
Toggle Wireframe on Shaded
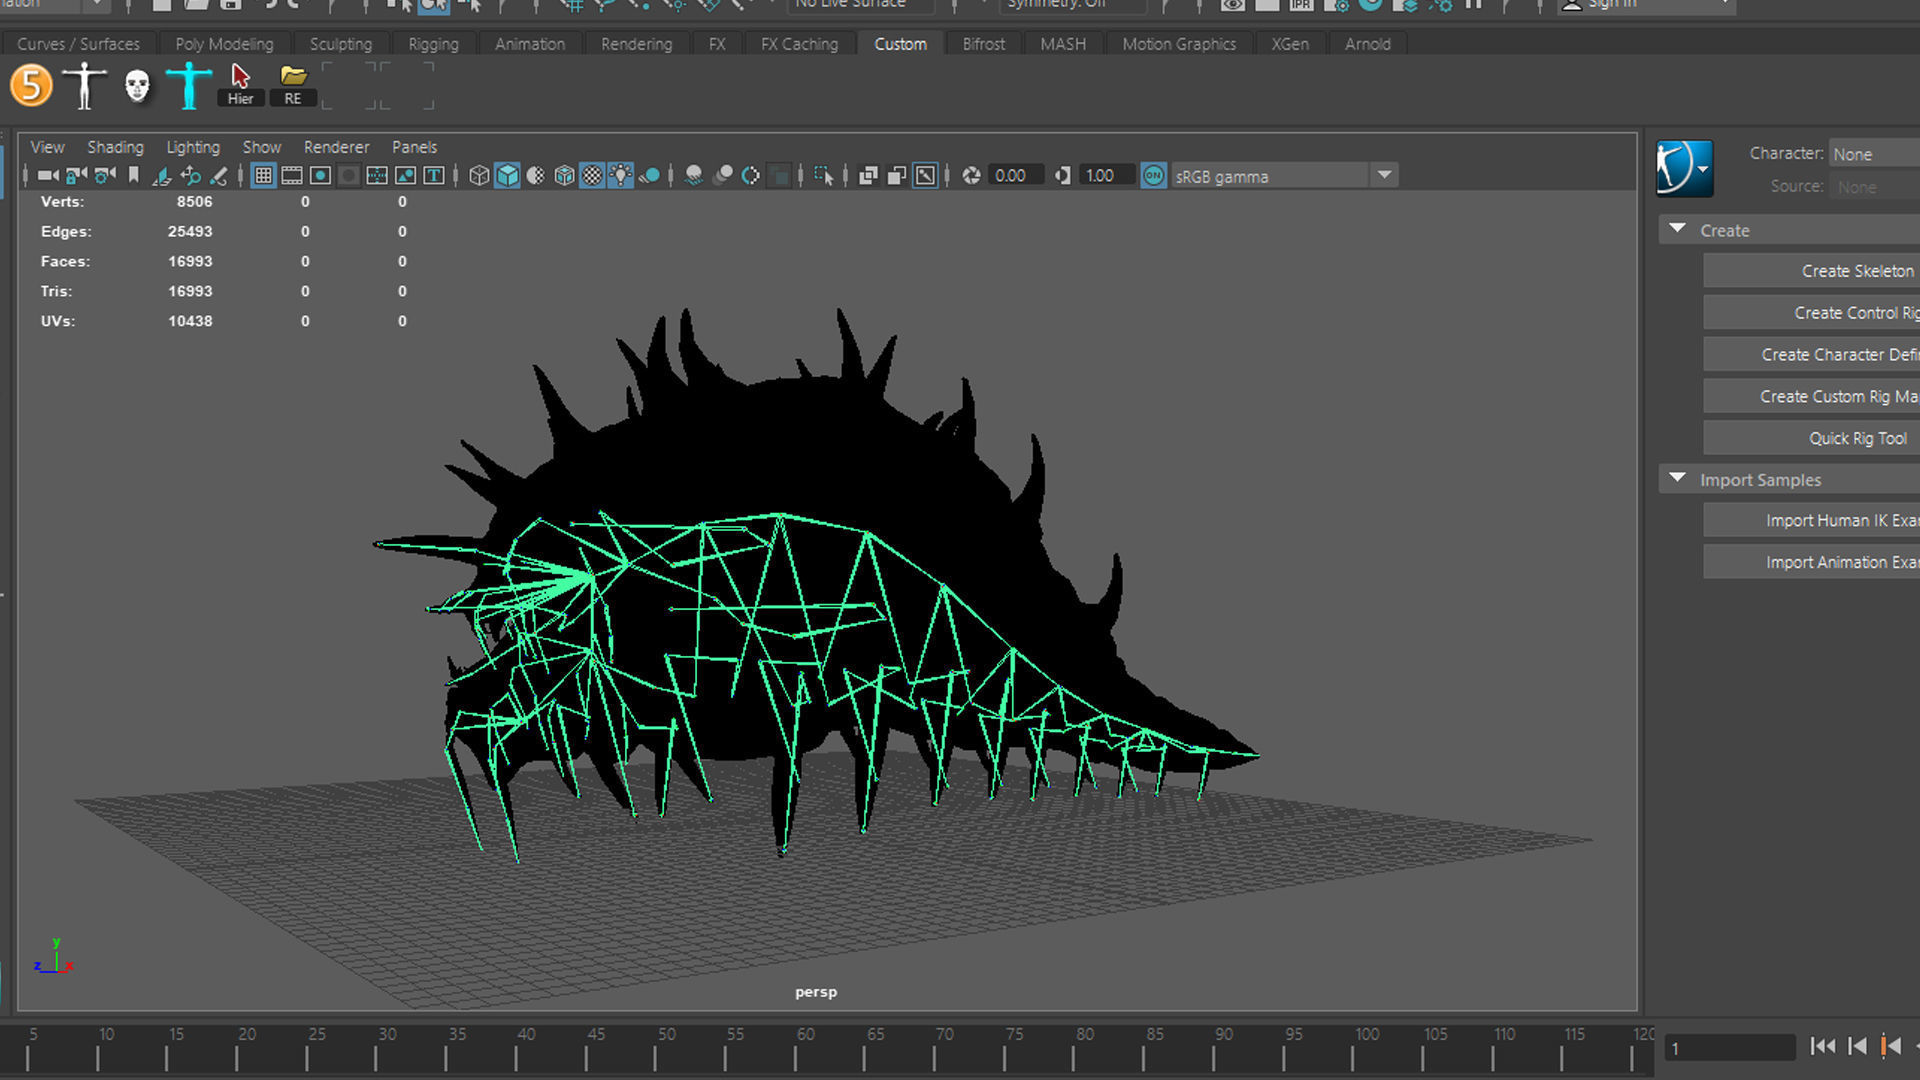[565, 176]
